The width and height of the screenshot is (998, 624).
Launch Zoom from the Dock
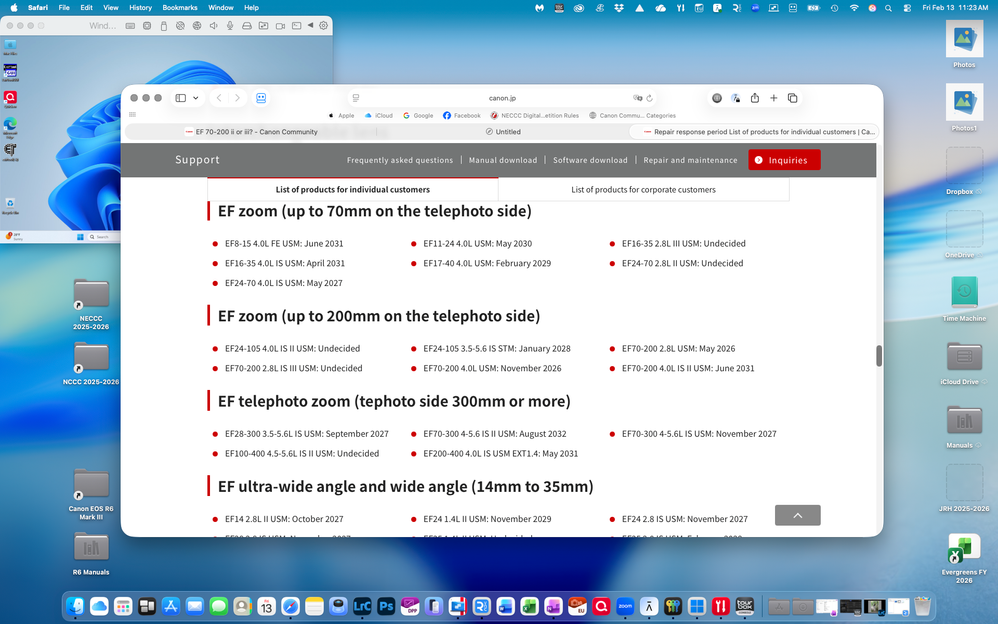pyautogui.click(x=625, y=606)
